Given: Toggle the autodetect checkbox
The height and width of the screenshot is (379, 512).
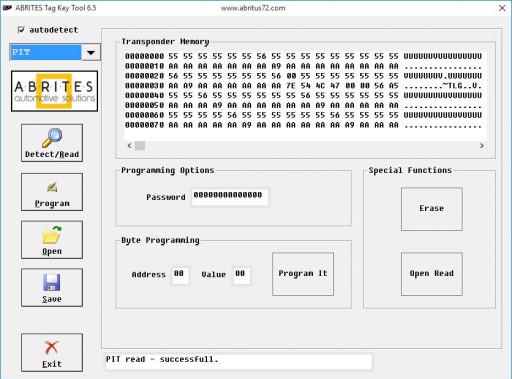Looking at the screenshot, I should 21,30.
